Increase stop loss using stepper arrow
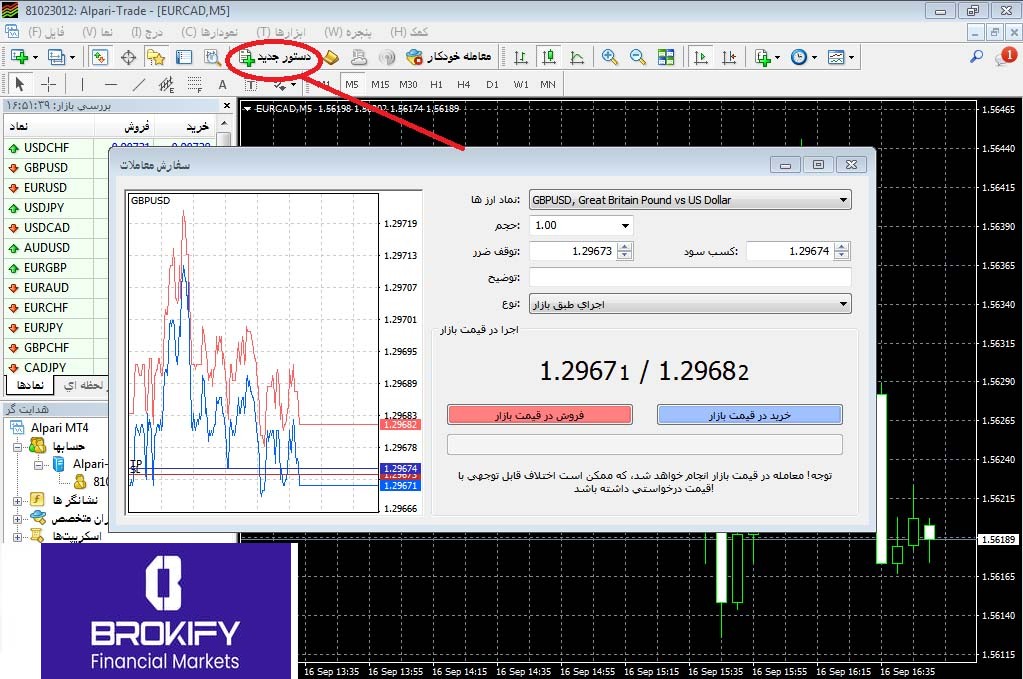 coord(623,247)
